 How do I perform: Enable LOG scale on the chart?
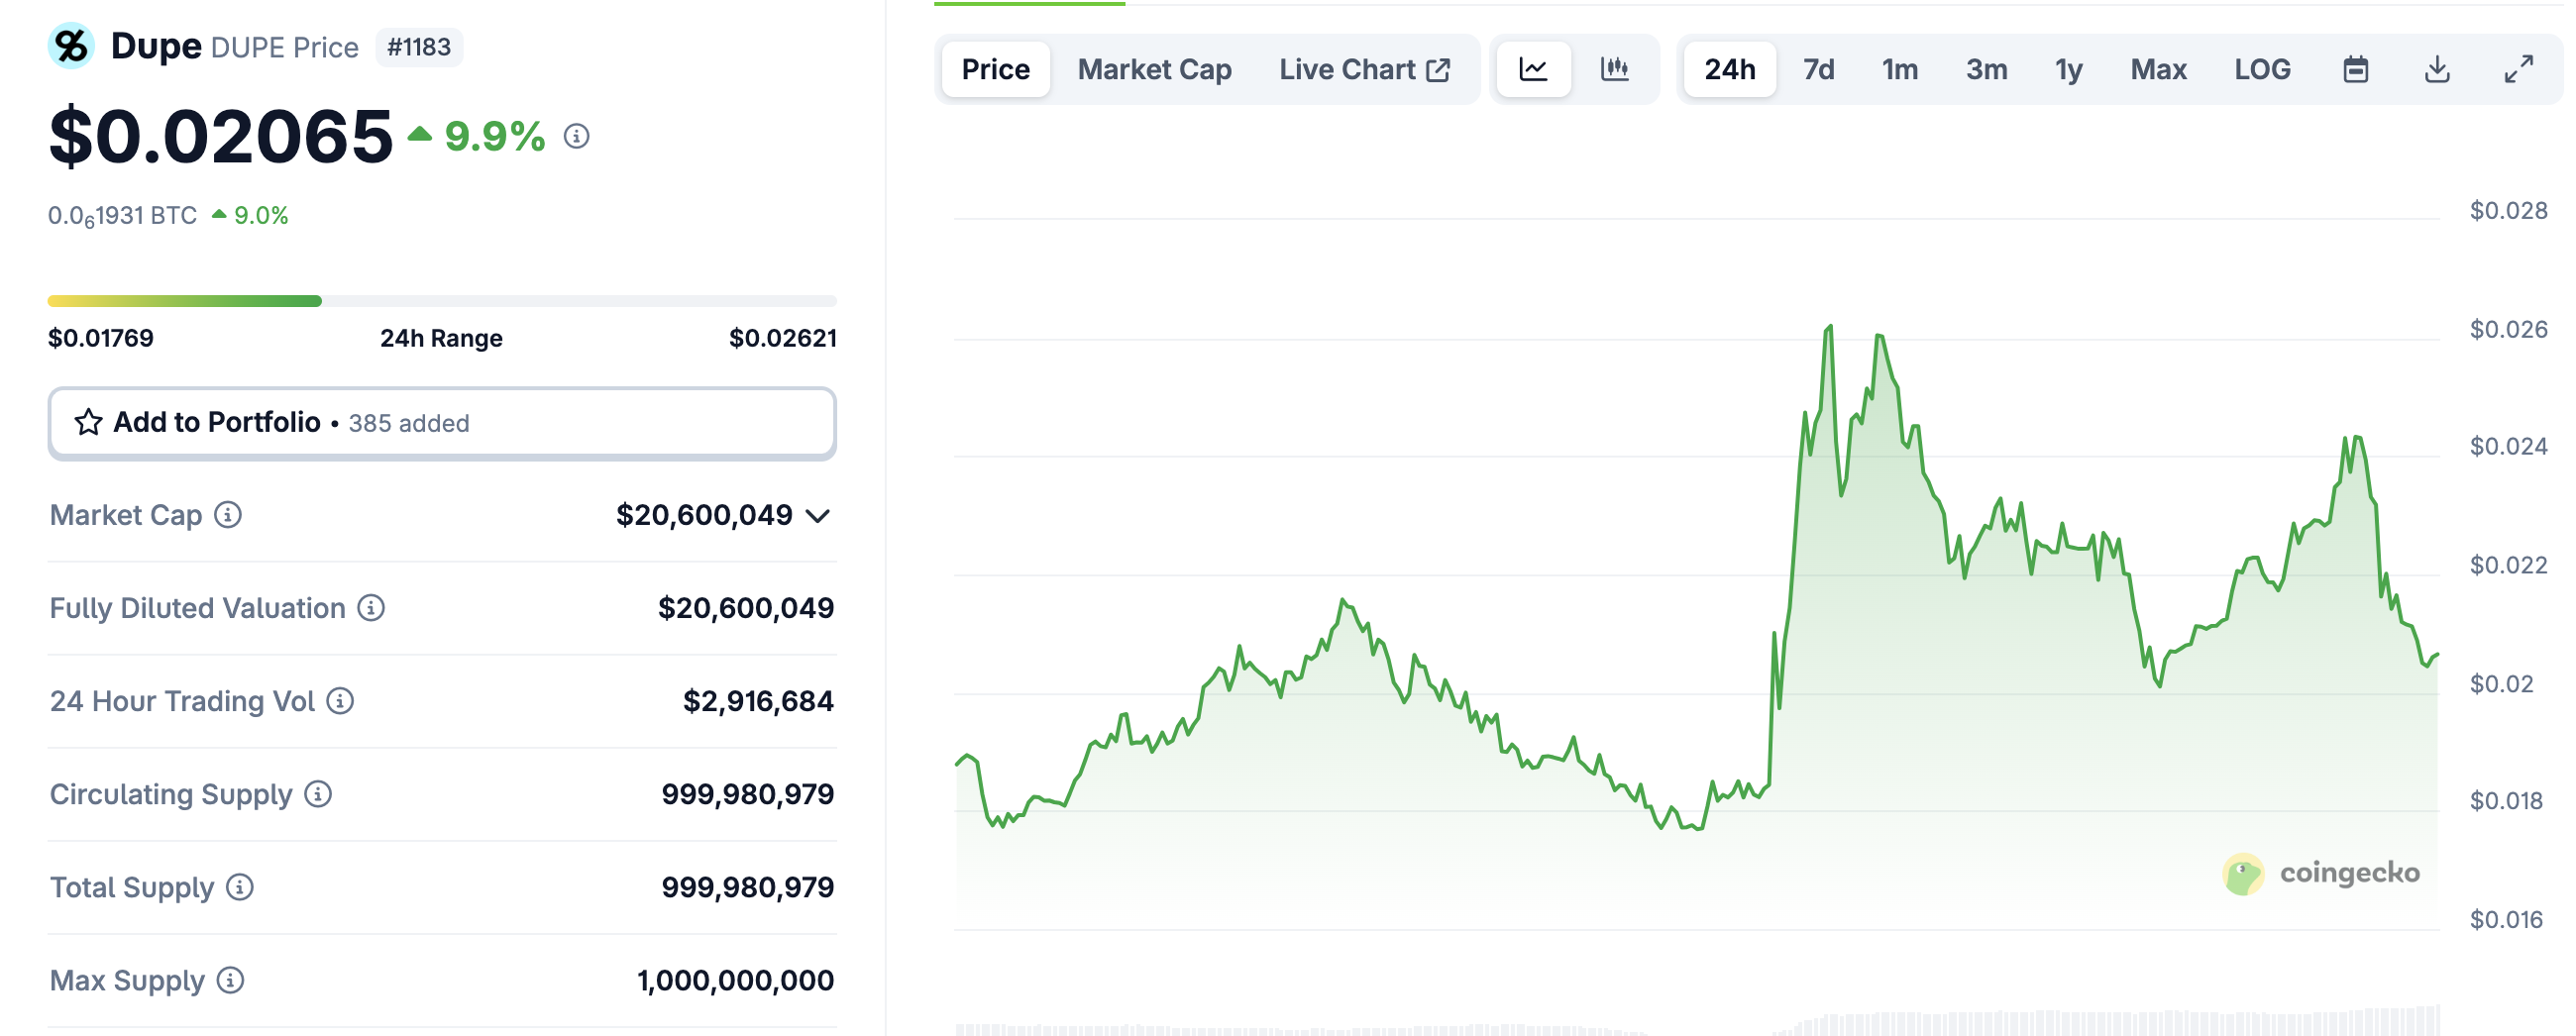[2262, 69]
